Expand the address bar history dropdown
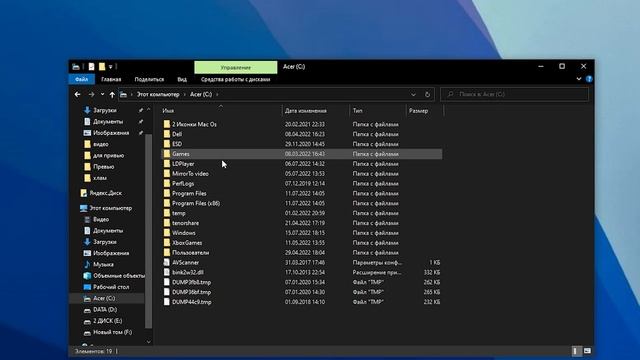The width and height of the screenshot is (640, 360). point(413,94)
